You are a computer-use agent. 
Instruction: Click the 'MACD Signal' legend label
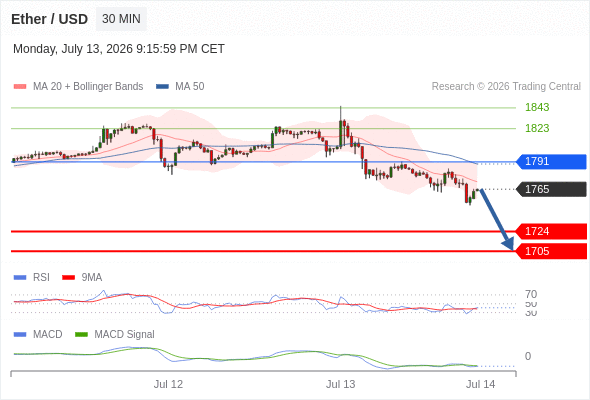(125, 335)
